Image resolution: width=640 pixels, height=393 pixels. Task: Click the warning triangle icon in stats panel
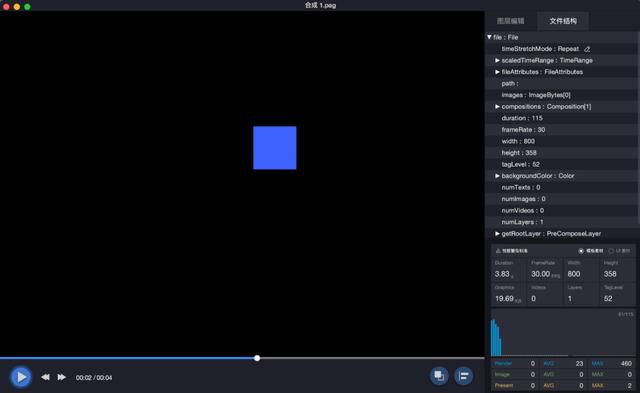coord(498,251)
